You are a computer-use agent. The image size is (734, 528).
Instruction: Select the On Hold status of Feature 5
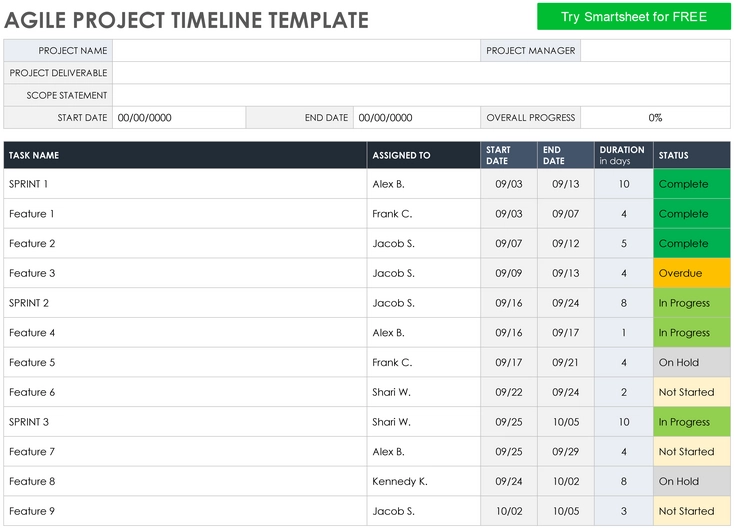pyautogui.click(x=692, y=362)
